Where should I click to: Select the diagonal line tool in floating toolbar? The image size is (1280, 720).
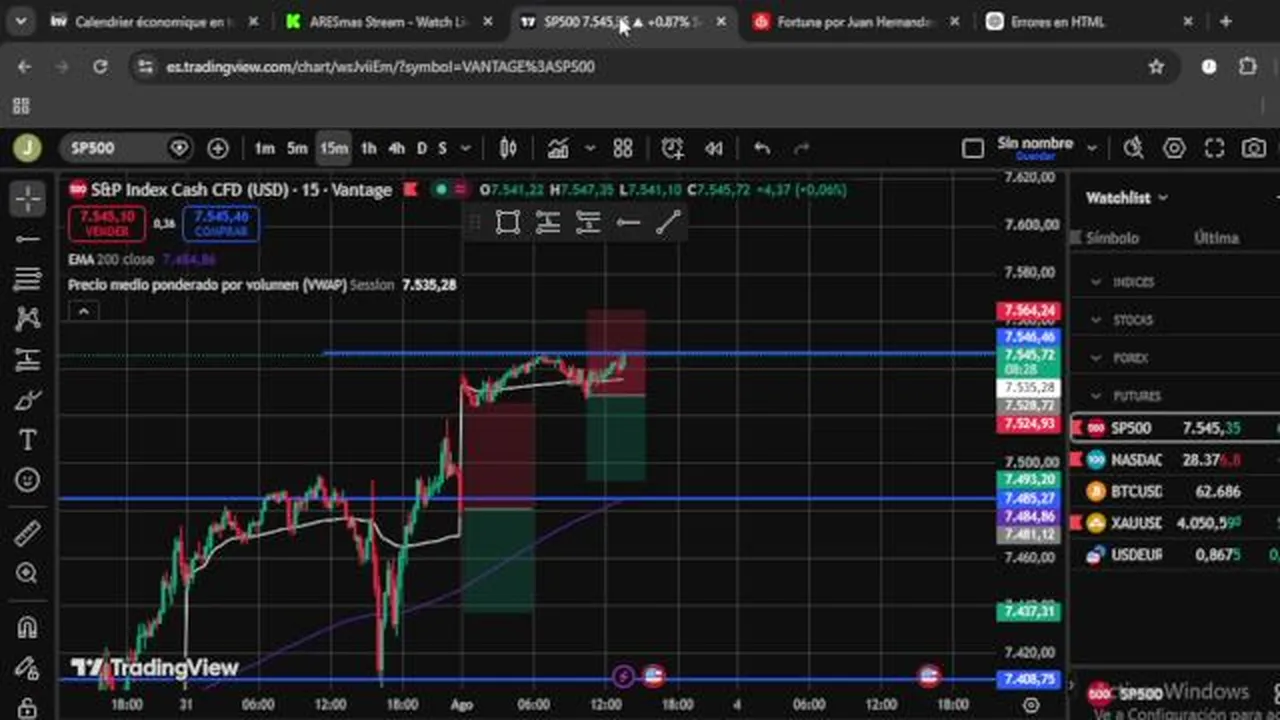668,222
